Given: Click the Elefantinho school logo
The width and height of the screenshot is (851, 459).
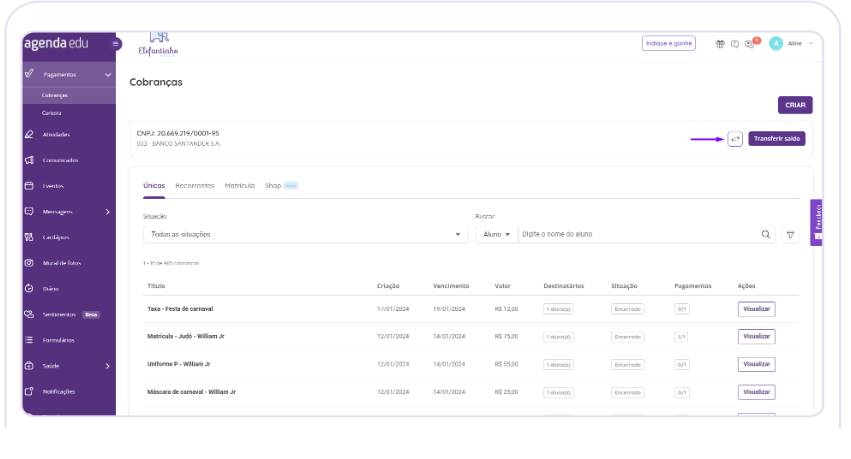Looking at the screenshot, I should click(x=158, y=43).
